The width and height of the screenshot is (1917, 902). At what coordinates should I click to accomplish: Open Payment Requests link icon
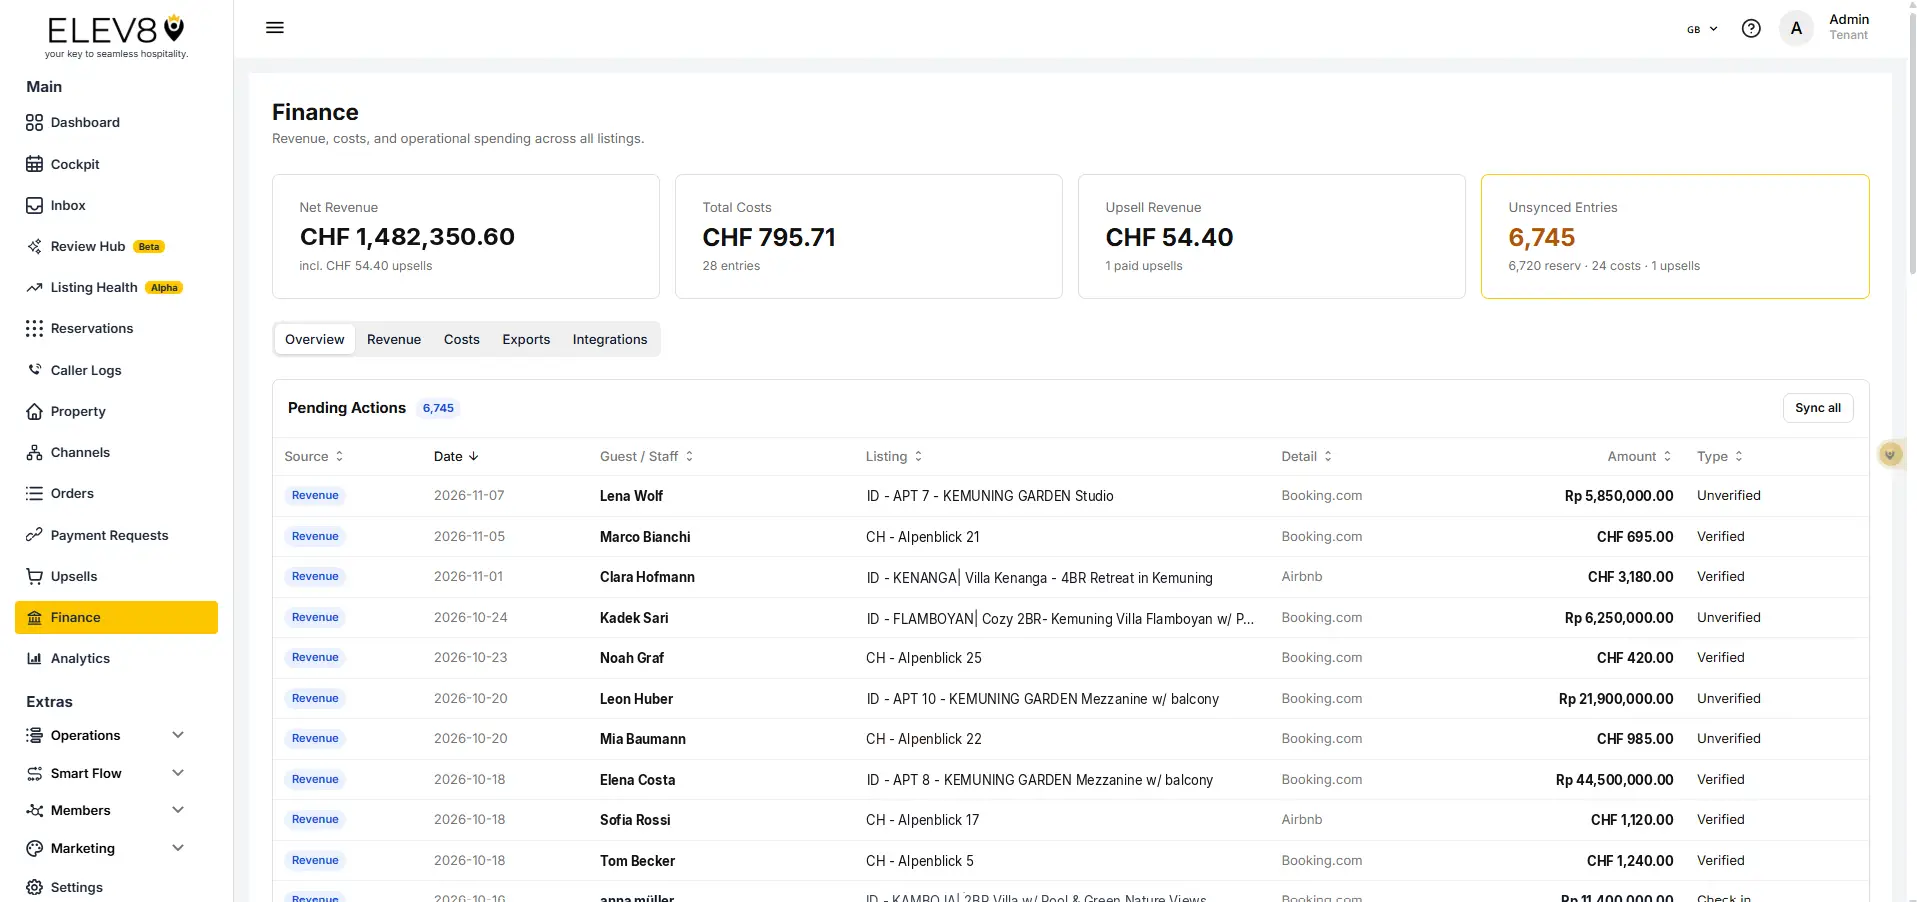pyautogui.click(x=34, y=535)
